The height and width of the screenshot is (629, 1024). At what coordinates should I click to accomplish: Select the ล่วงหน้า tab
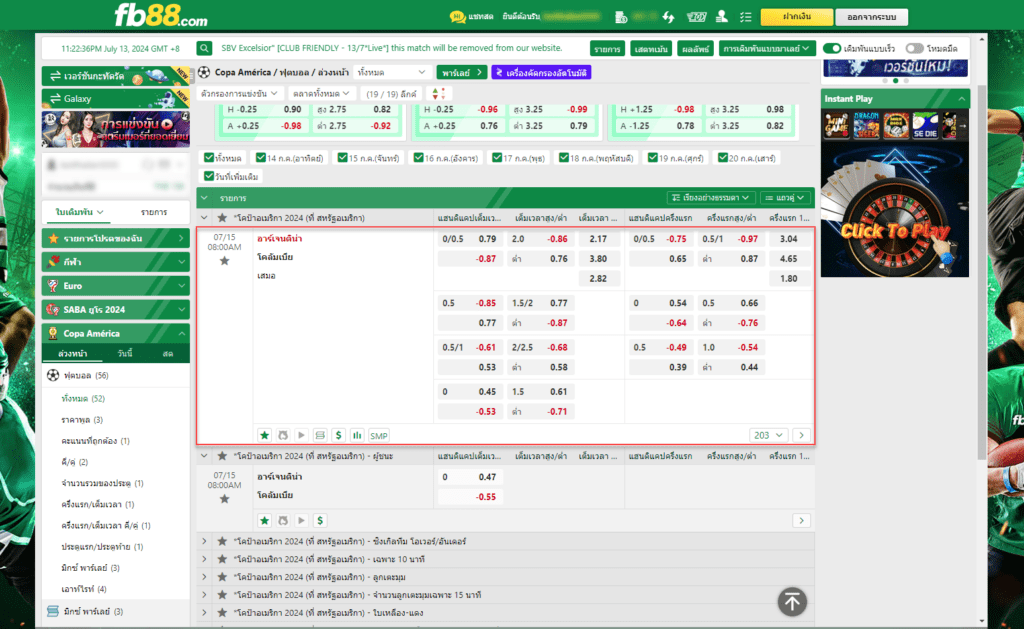coord(72,353)
